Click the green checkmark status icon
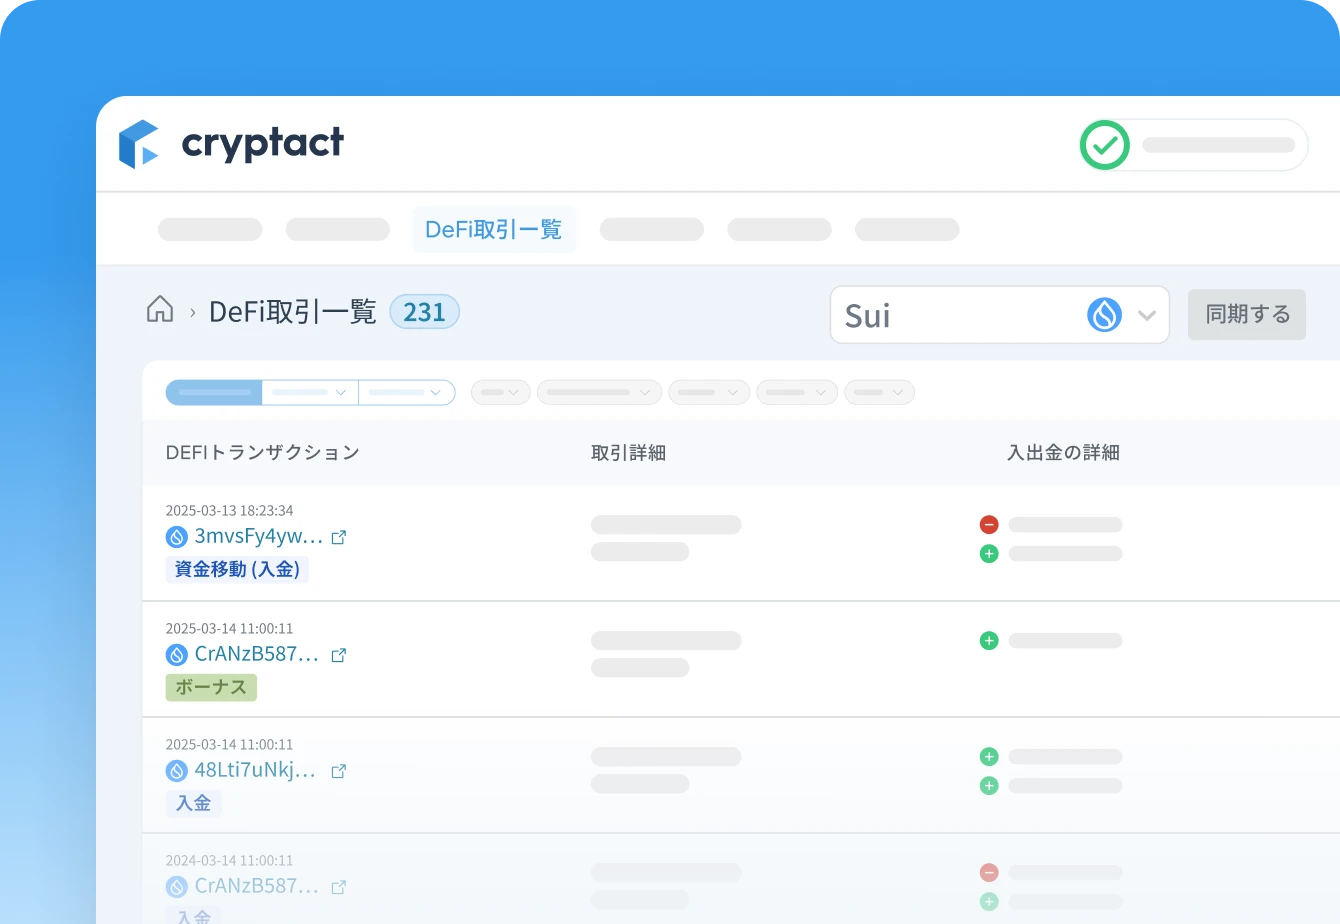The width and height of the screenshot is (1340, 924). coord(1104,144)
